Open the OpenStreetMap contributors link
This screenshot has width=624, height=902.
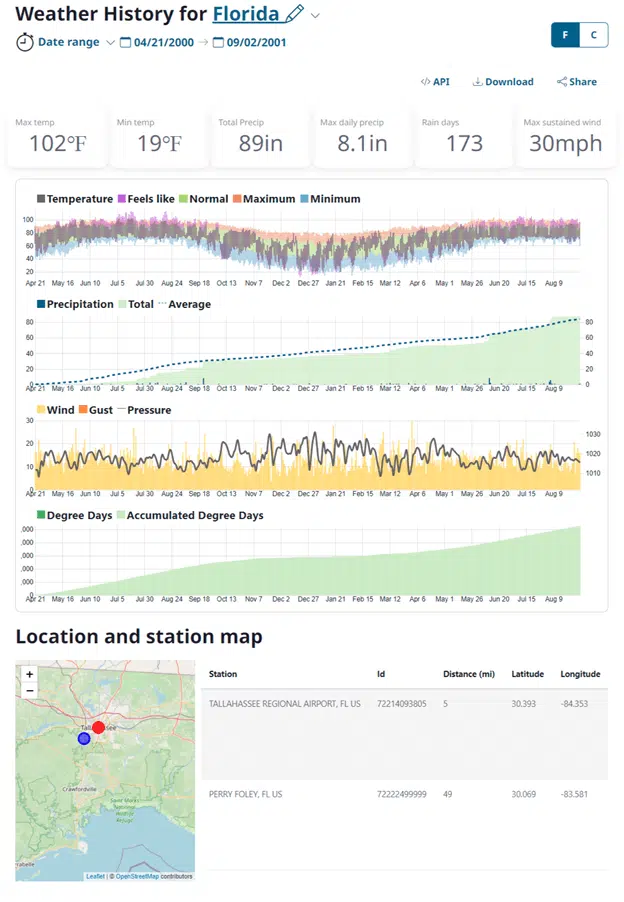coord(153,876)
